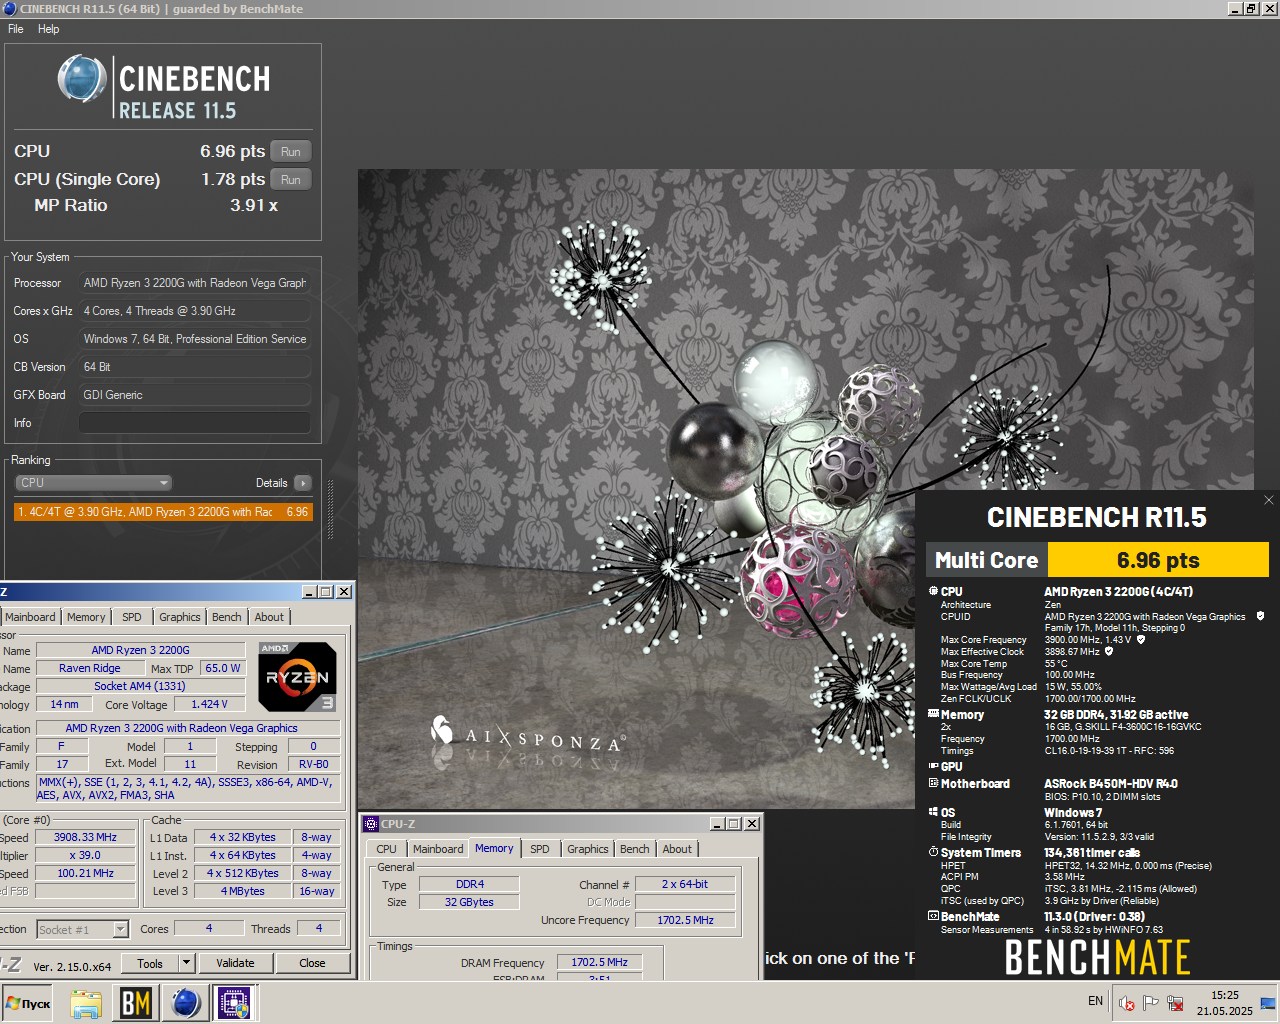The height and width of the screenshot is (1024, 1280).
Task: Click the Info text field in Your System
Action: pos(195,423)
